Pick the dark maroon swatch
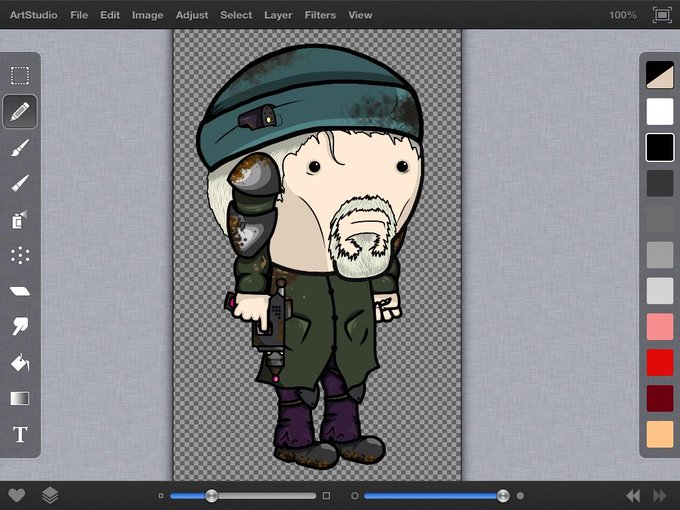This screenshot has height=510, width=680. [x=660, y=398]
